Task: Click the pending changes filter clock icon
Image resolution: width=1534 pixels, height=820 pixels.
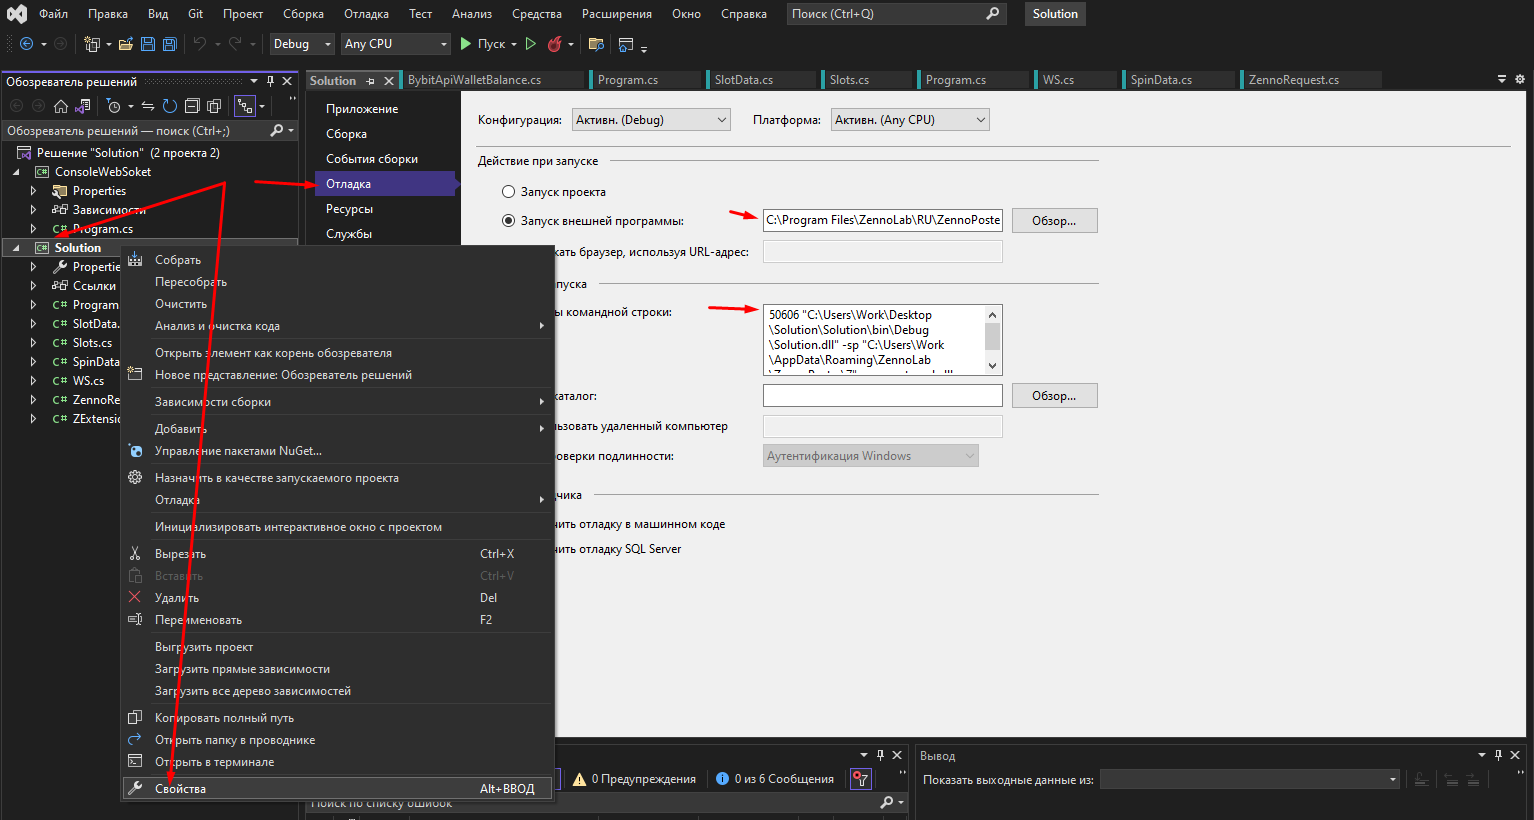Action: pyautogui.click(x=113, y=106)
